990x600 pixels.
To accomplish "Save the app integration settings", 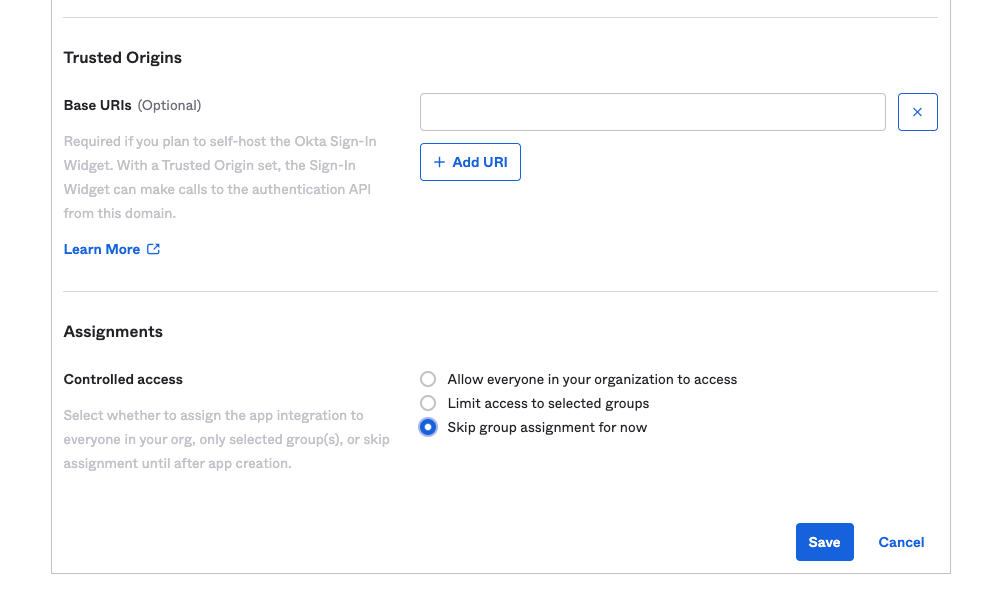I will tap(825, 542).
